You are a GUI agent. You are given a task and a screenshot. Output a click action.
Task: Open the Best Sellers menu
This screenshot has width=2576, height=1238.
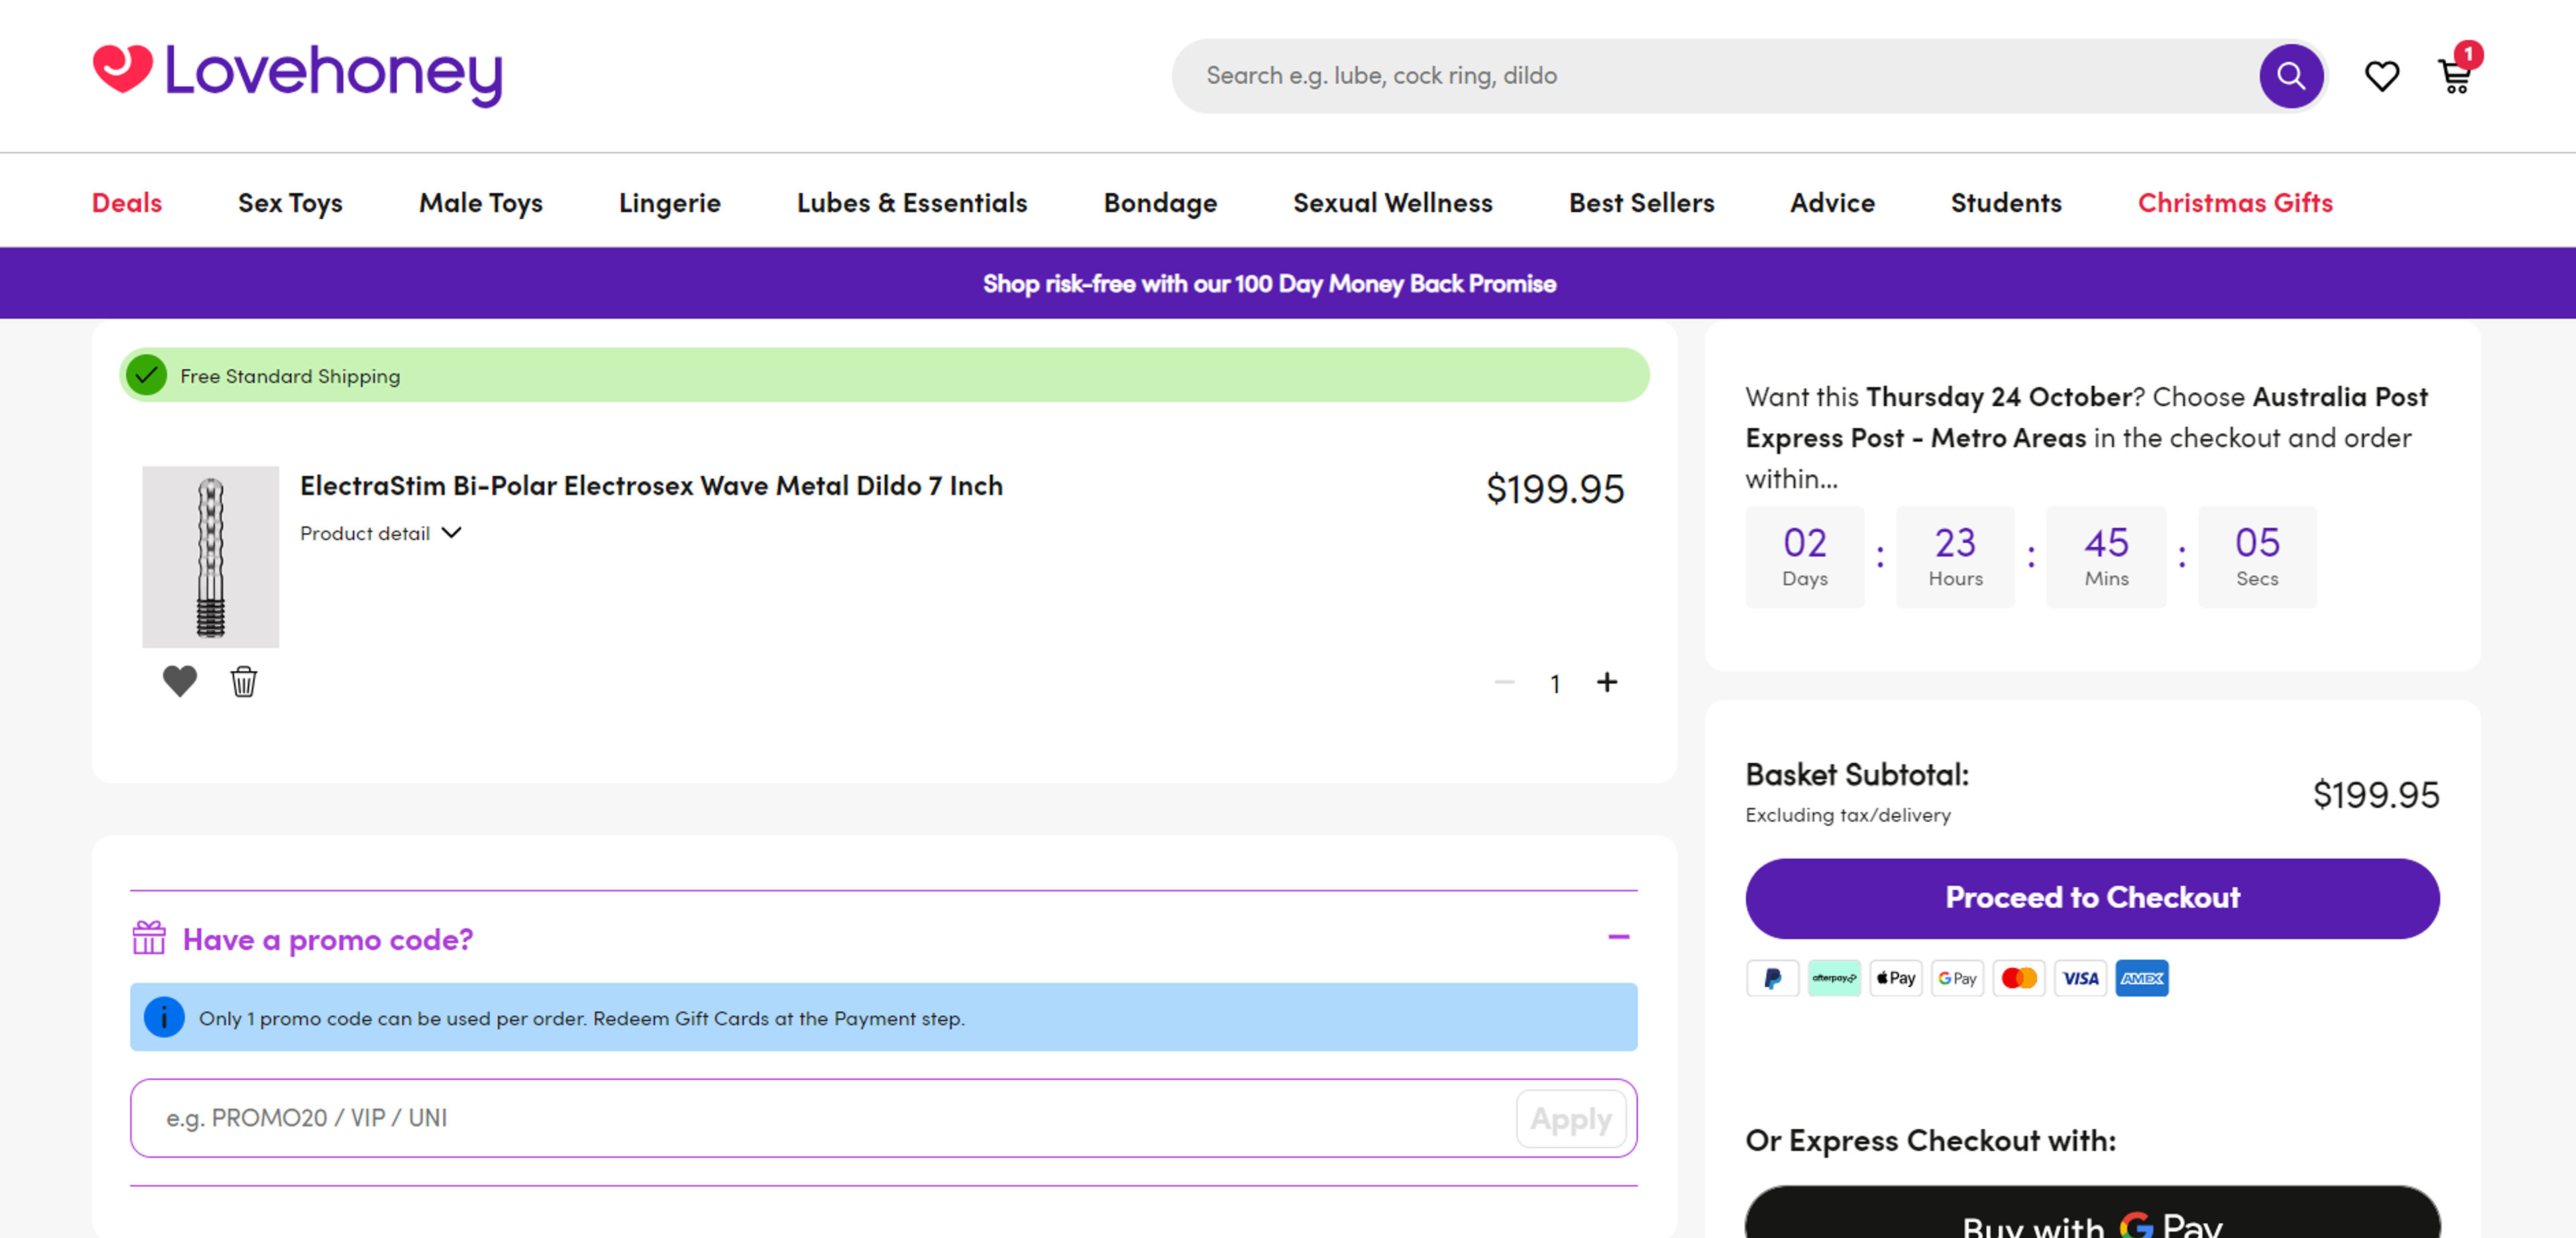click(1641, 203)
